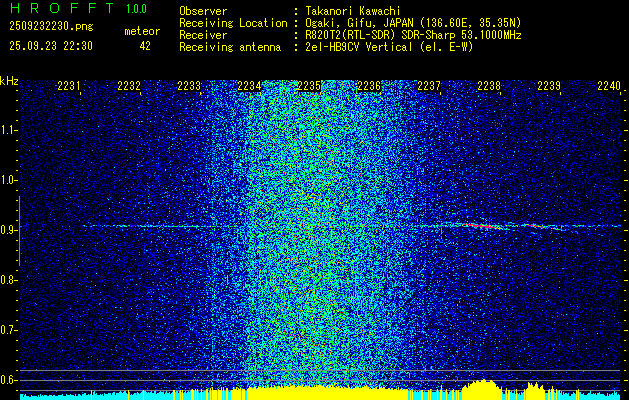This screenshot has width=629, height=400.
Task: Click the 2235 time marker
Action: pos(309,86)
